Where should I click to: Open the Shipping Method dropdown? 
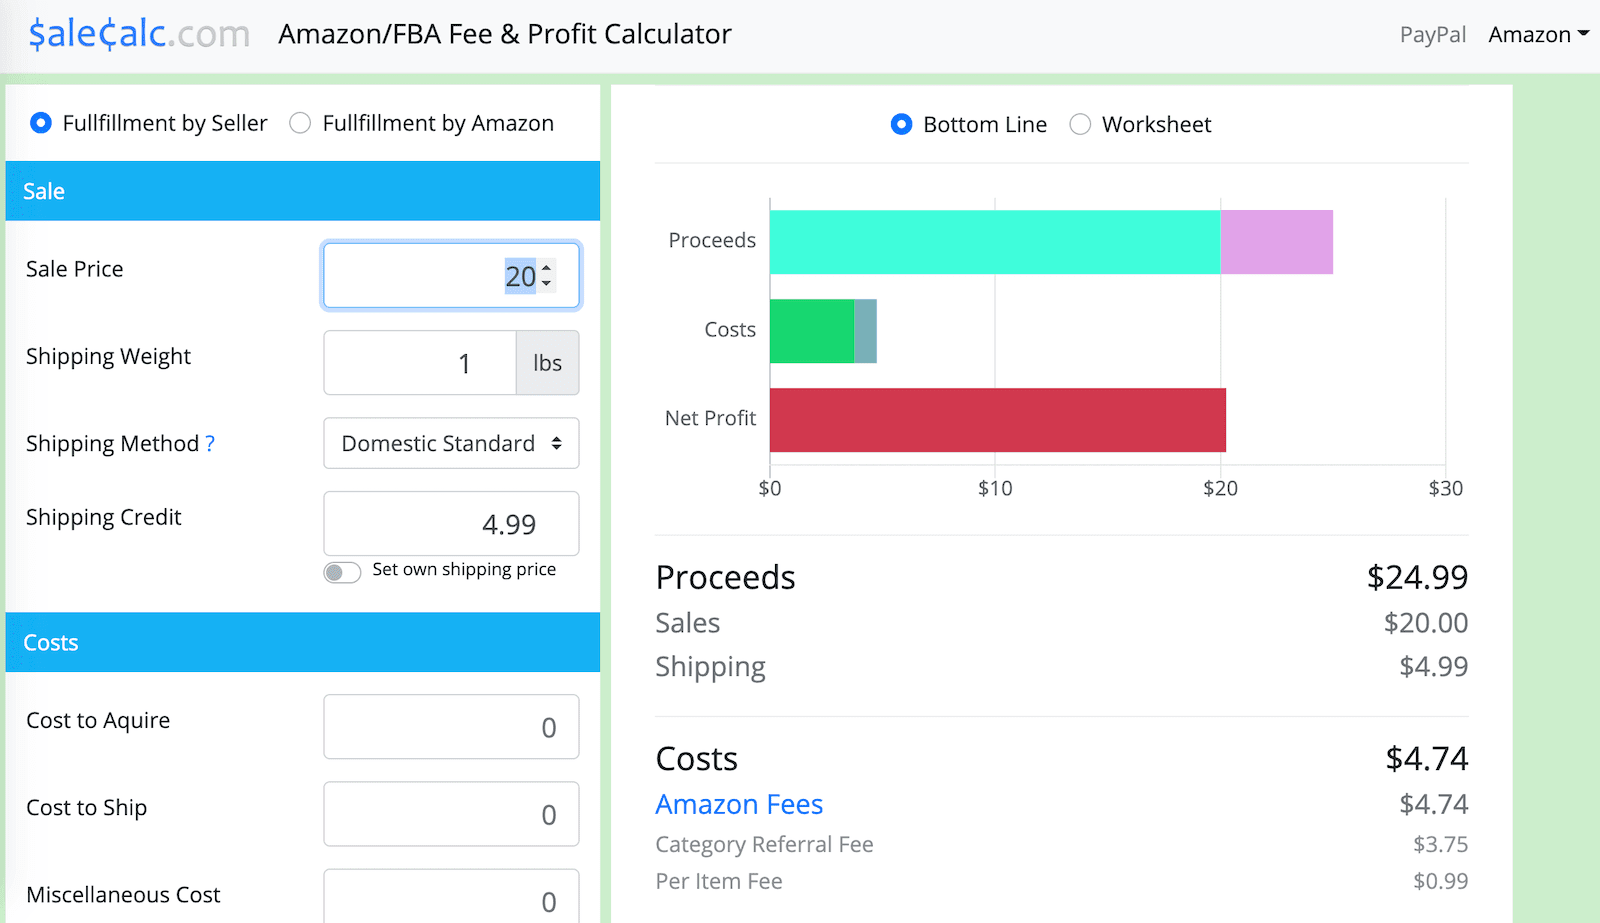tap(451, 443)
